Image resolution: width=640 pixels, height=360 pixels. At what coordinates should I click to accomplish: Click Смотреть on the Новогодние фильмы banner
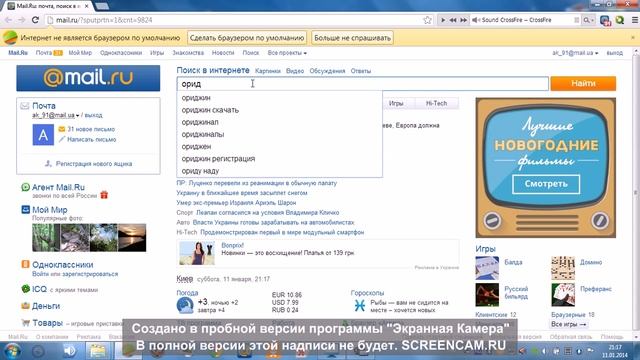[x=546, y=184]
